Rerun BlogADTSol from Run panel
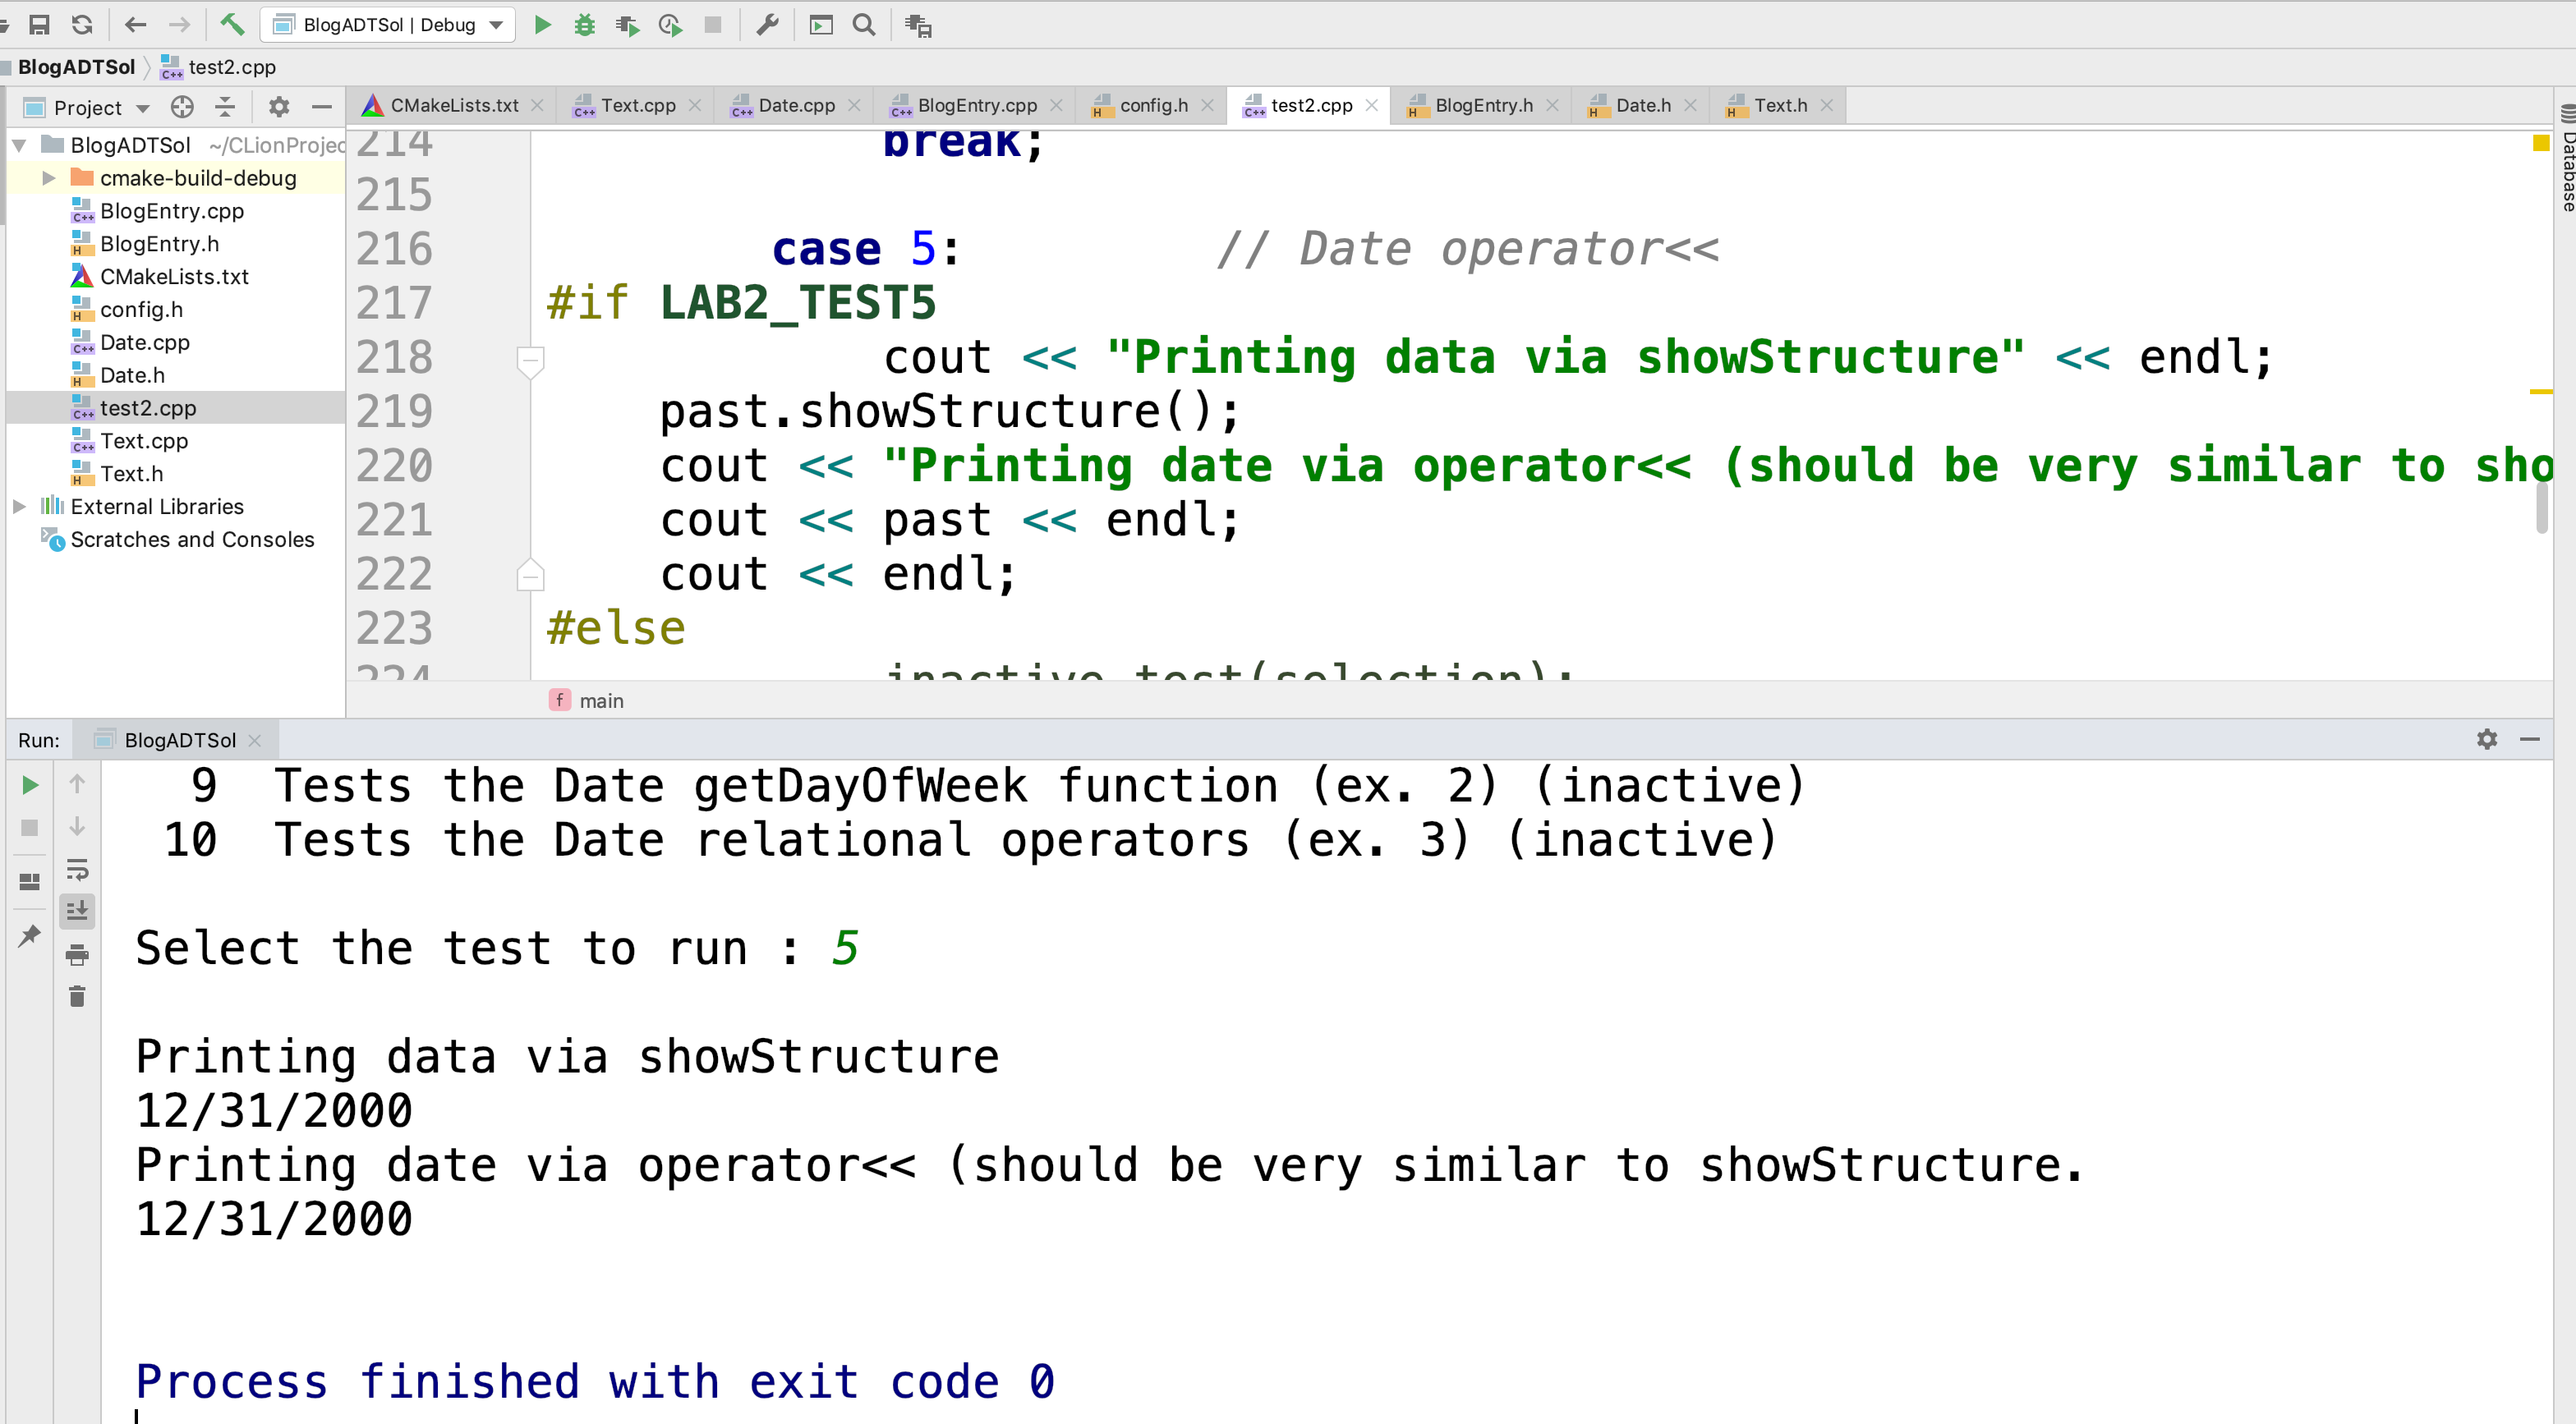Screen dimensions: 2576x1424 pos(30,785)
